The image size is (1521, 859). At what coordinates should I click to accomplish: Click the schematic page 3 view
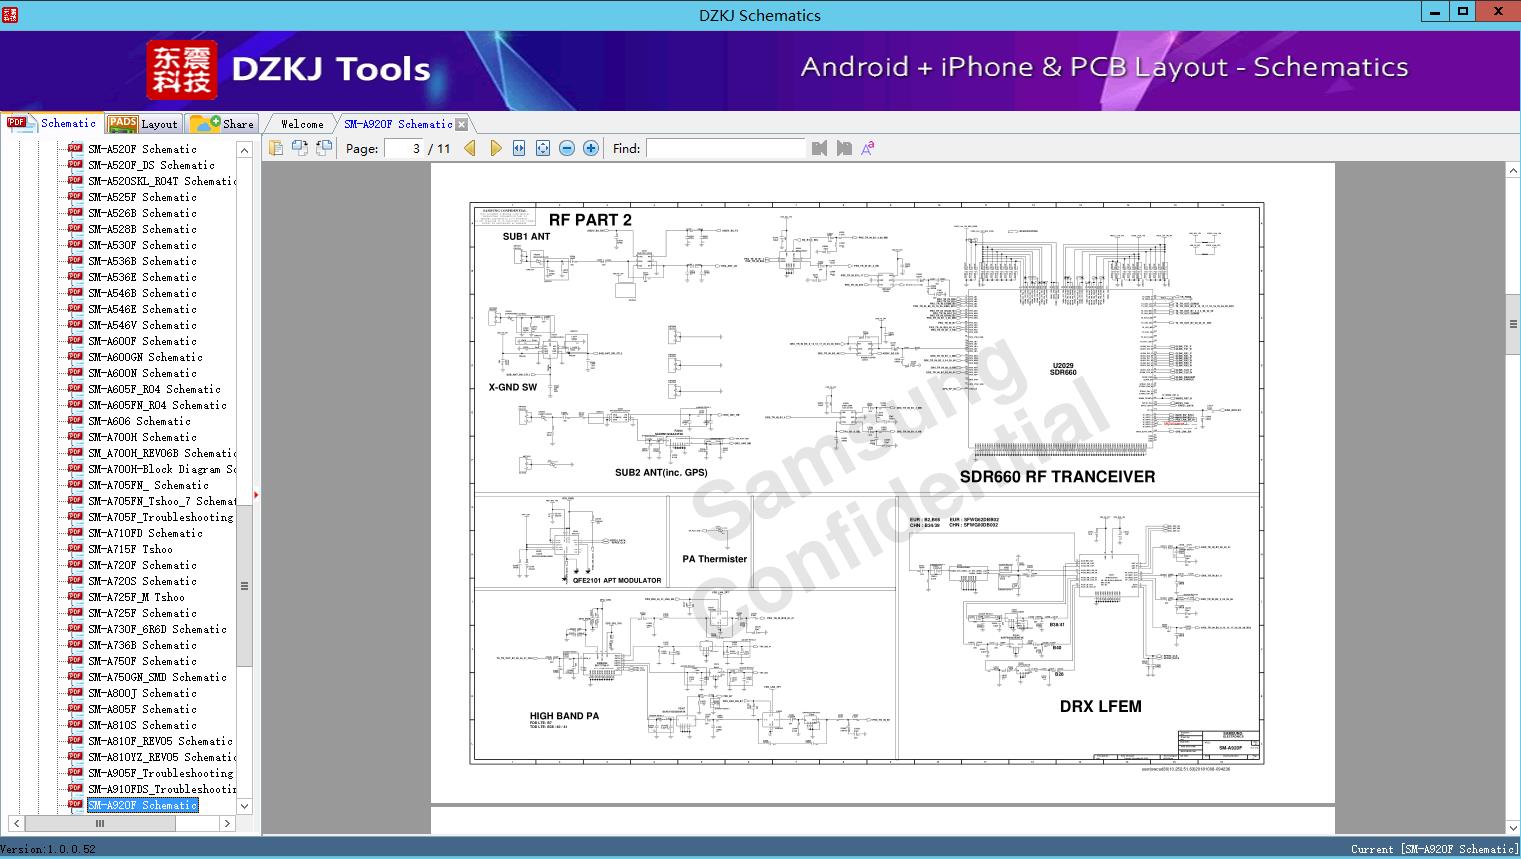883,483
